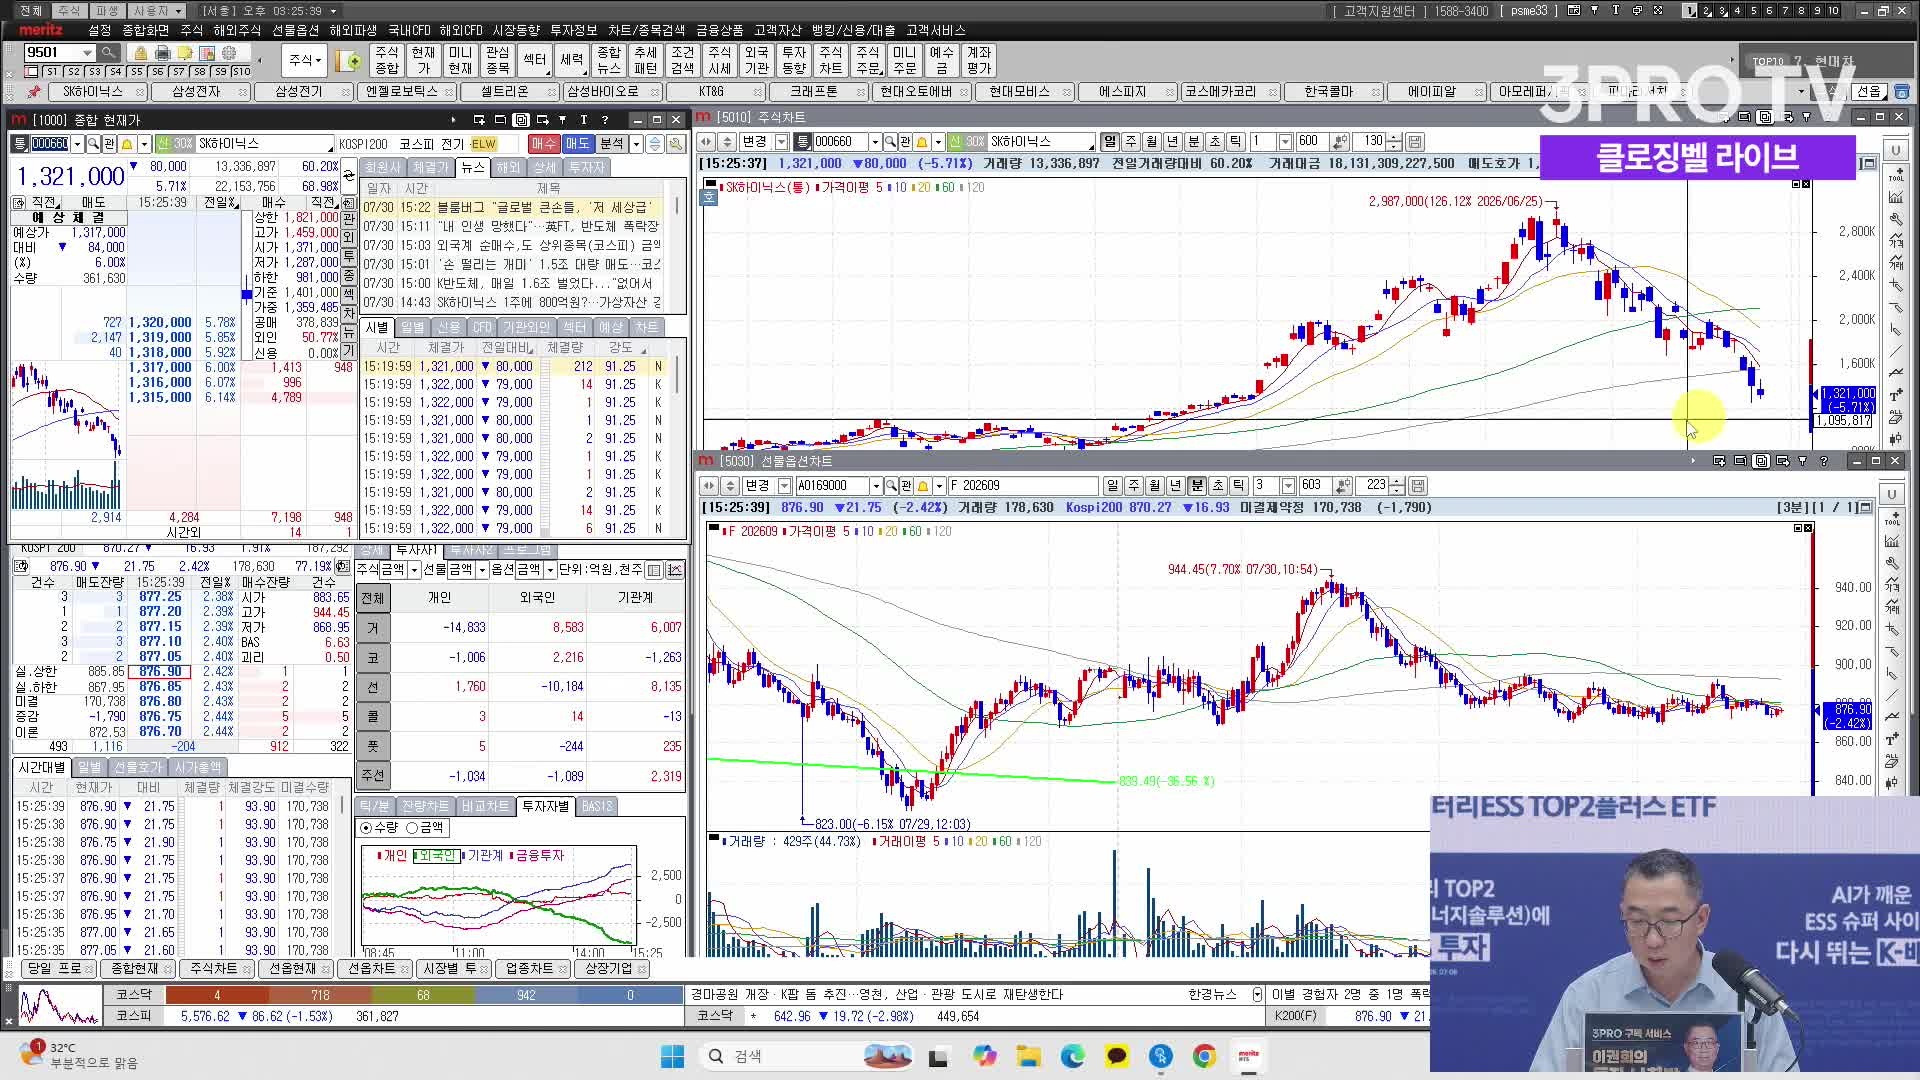Toggle the 분 minute interval in option chart
Viewport: 1920px width, 1080px height.
(x=1197, y=486)
